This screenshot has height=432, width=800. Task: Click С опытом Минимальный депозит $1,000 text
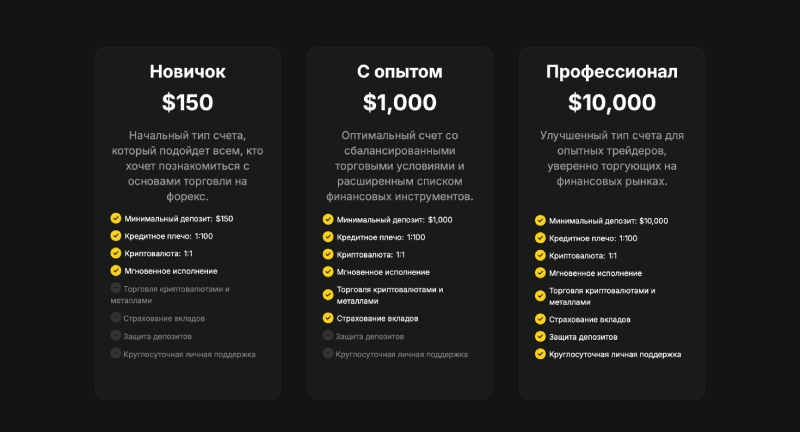click(394, 220)
